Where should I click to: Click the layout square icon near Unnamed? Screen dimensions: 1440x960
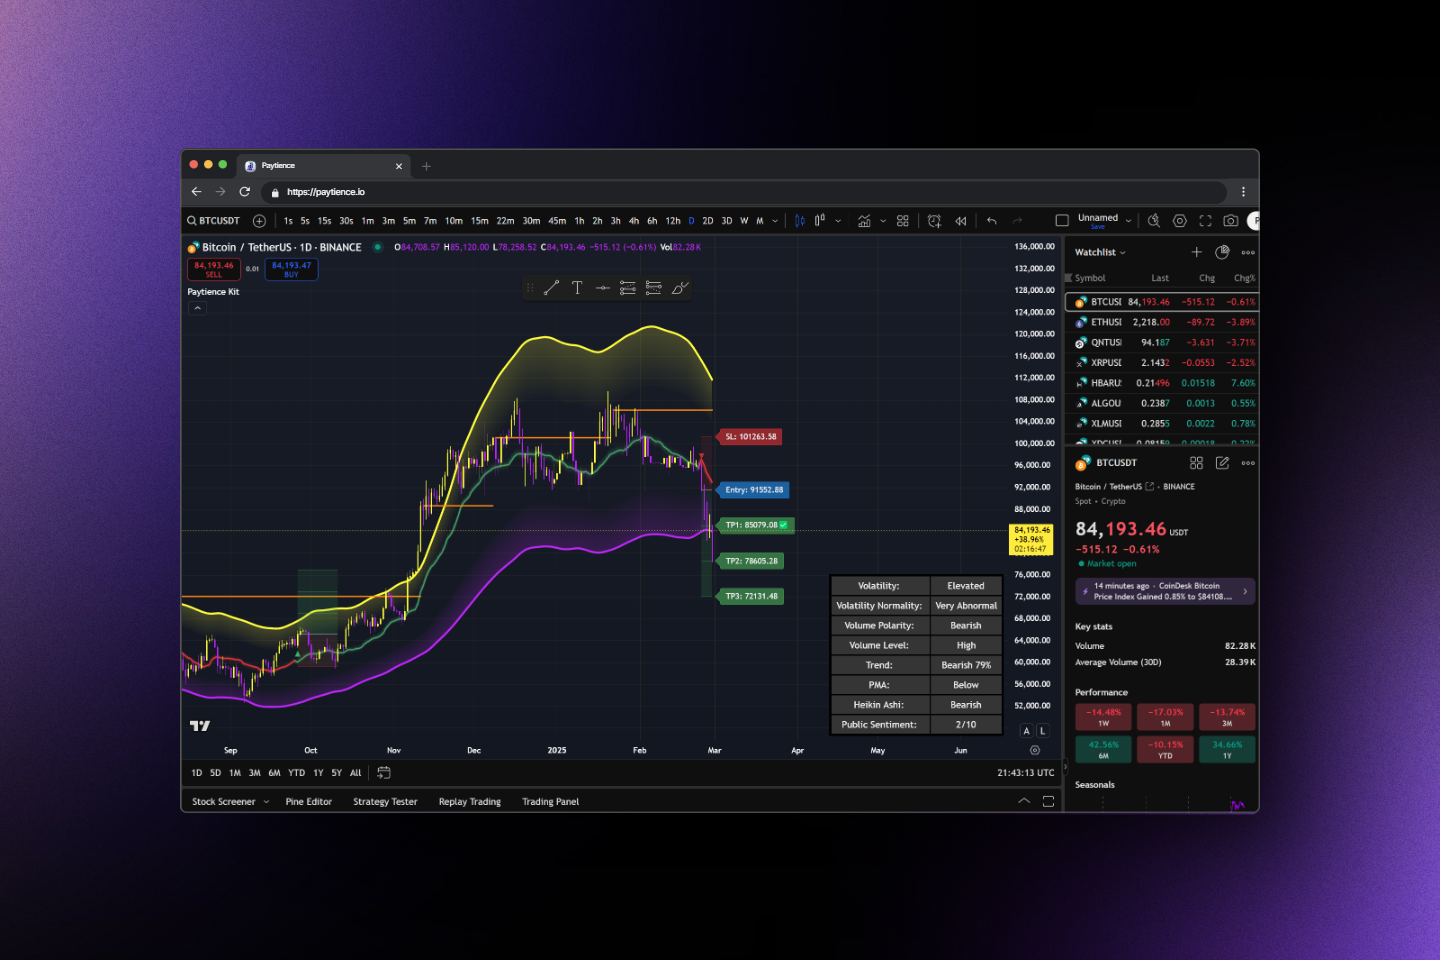point(1062,221)
